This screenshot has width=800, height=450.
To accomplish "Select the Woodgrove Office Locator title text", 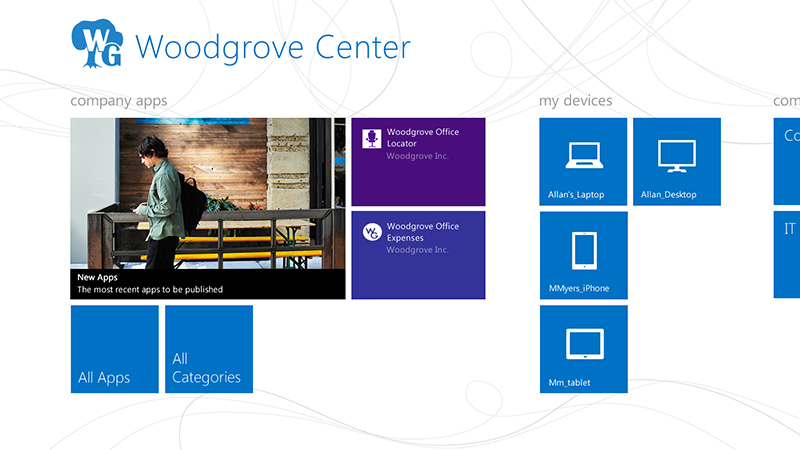I will coord(422,137).
